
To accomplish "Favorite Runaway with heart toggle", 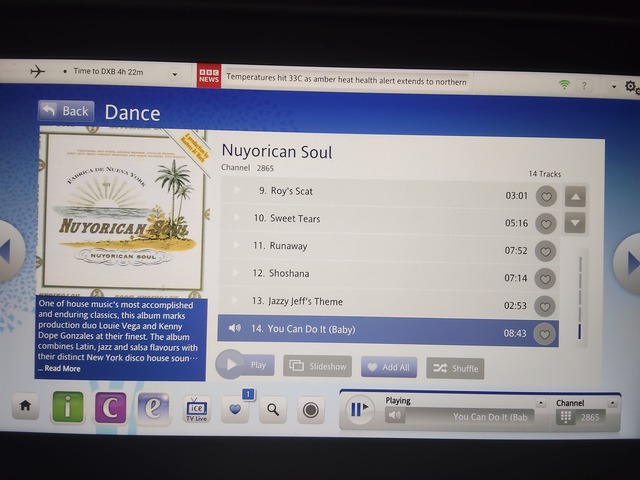I will pyautogui.click(x=545, y=252).
